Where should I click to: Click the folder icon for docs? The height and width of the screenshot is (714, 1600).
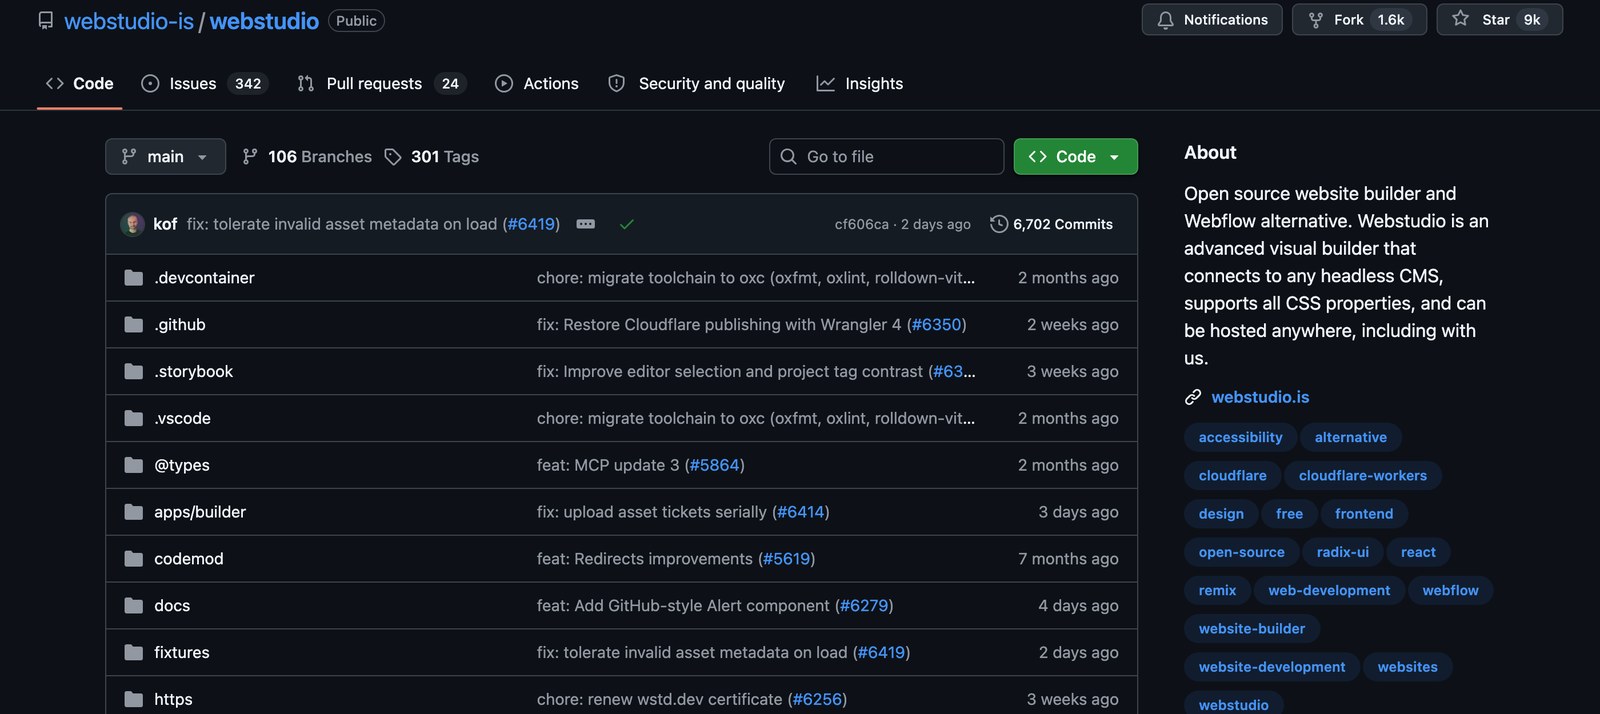[x=133, y=606]
